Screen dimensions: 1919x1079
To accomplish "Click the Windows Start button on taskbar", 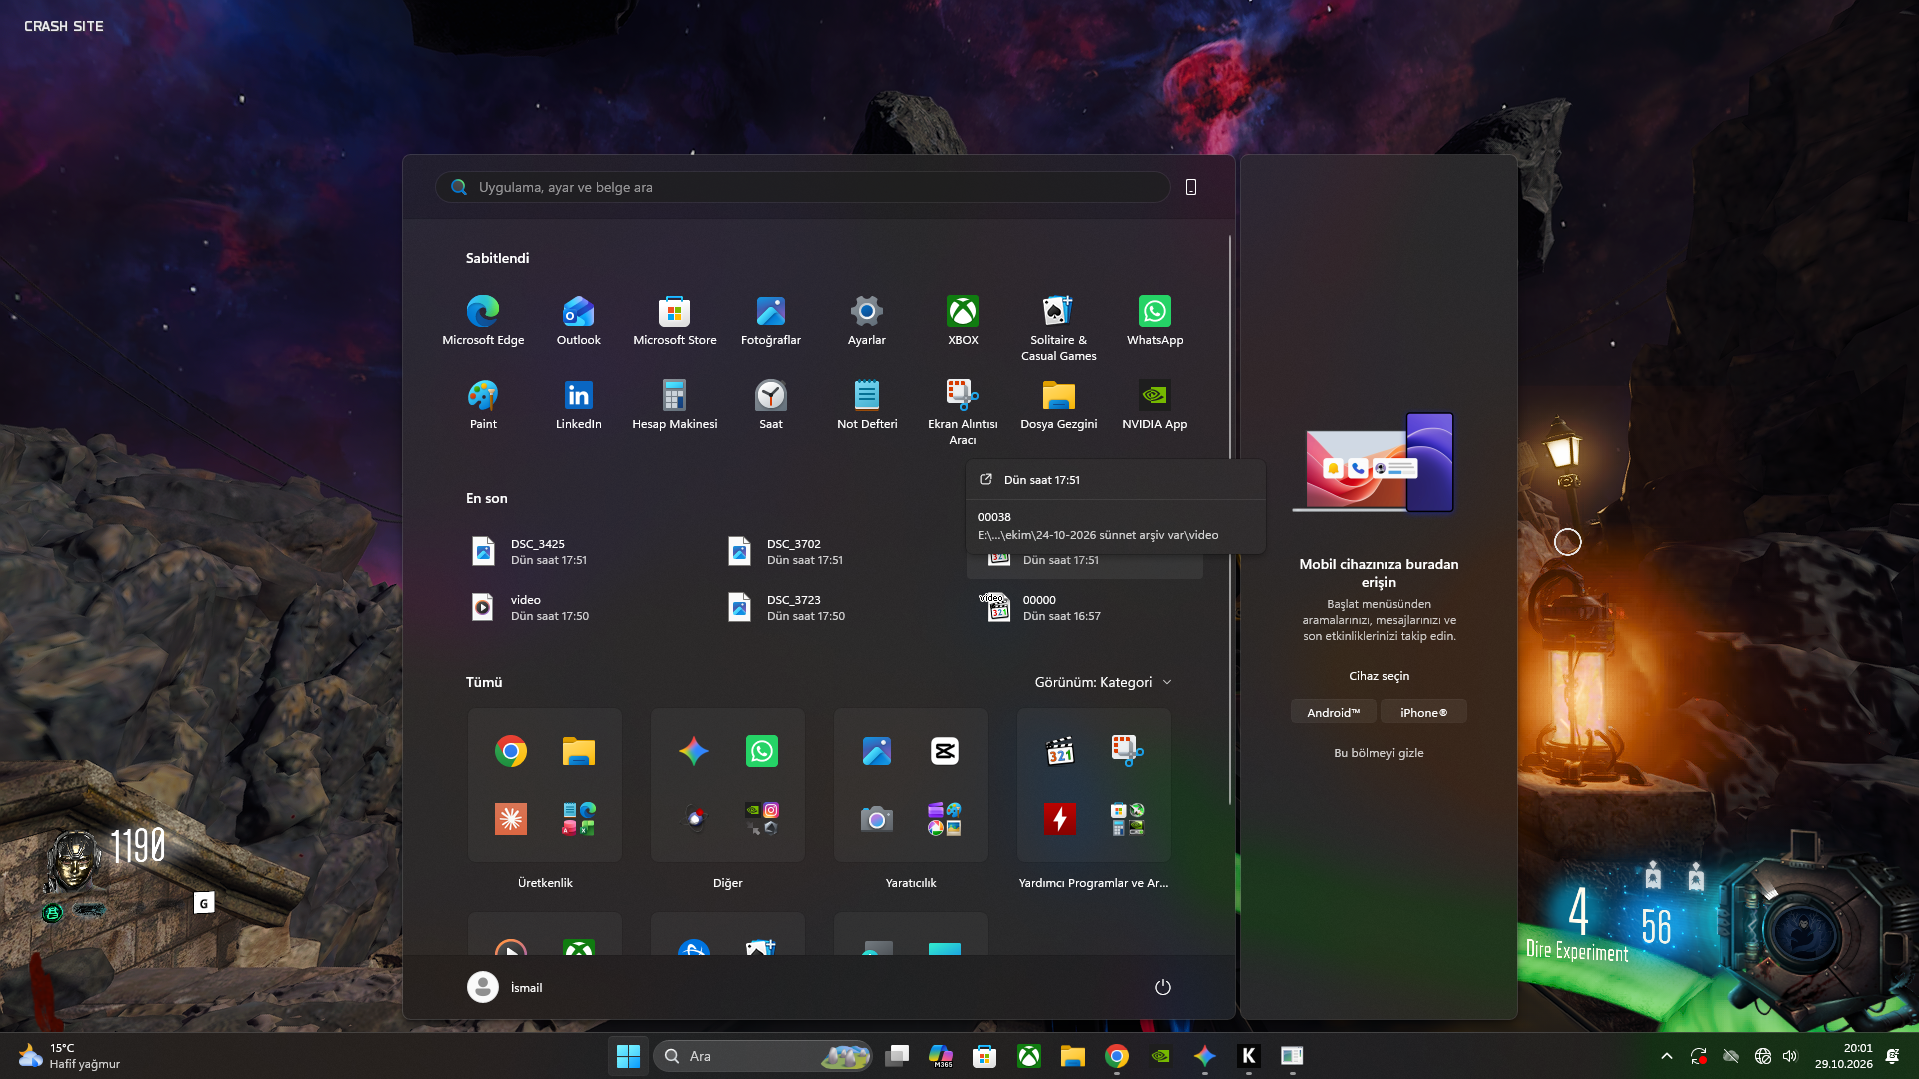I will 628,1056.
